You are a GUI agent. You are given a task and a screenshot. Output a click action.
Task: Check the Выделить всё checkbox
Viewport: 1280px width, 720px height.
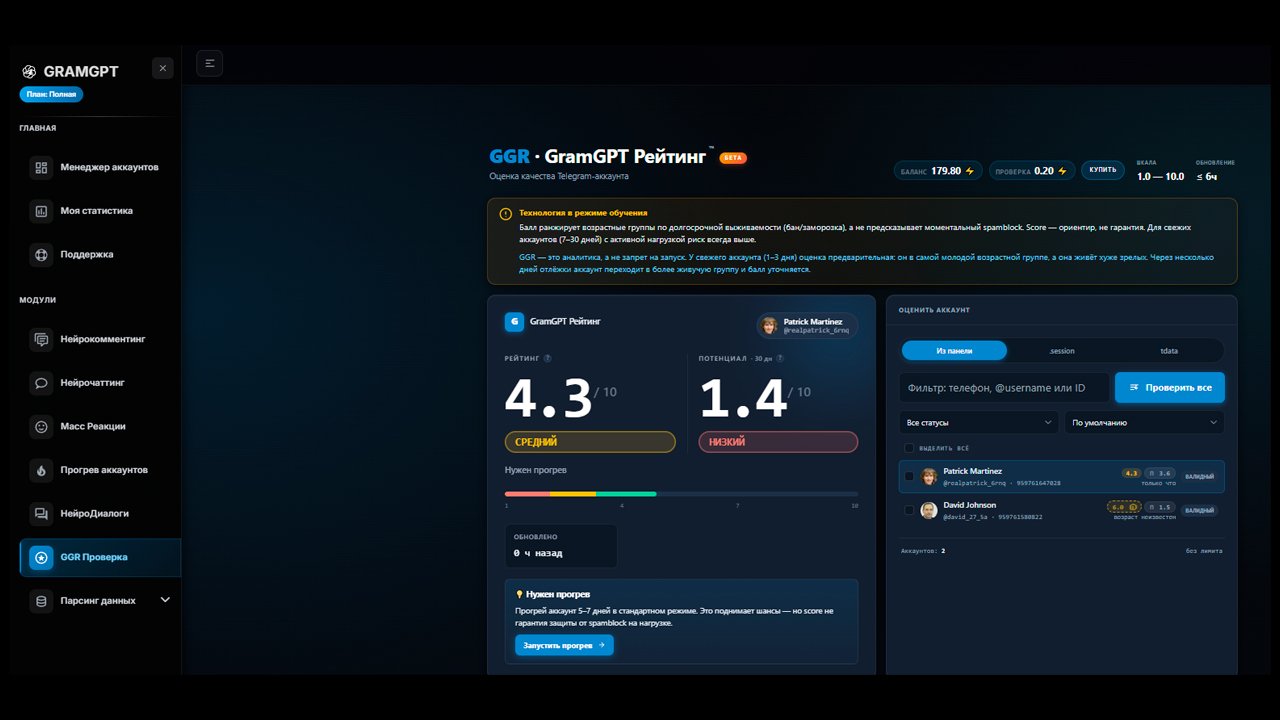(909, 448)
